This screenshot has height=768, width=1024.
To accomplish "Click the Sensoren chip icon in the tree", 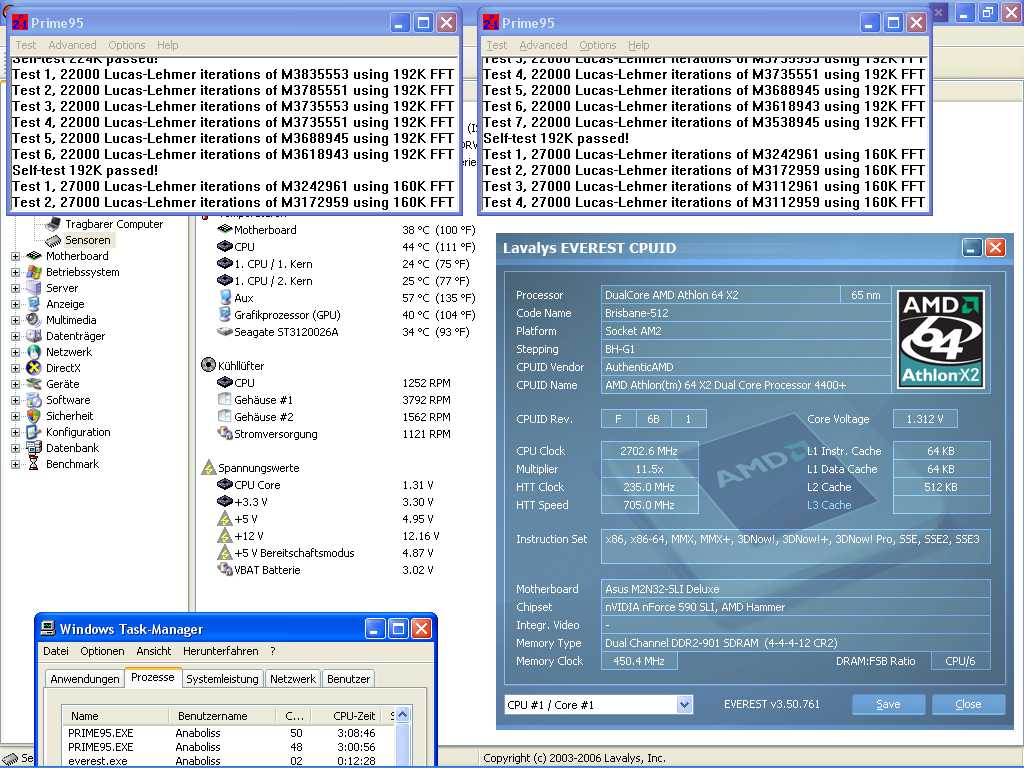I will tap(53, 240).
